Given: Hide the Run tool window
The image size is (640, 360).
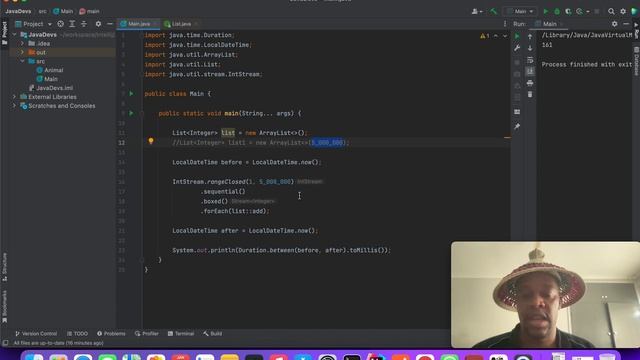Looking at the screenshot, I should pos(626,24).
